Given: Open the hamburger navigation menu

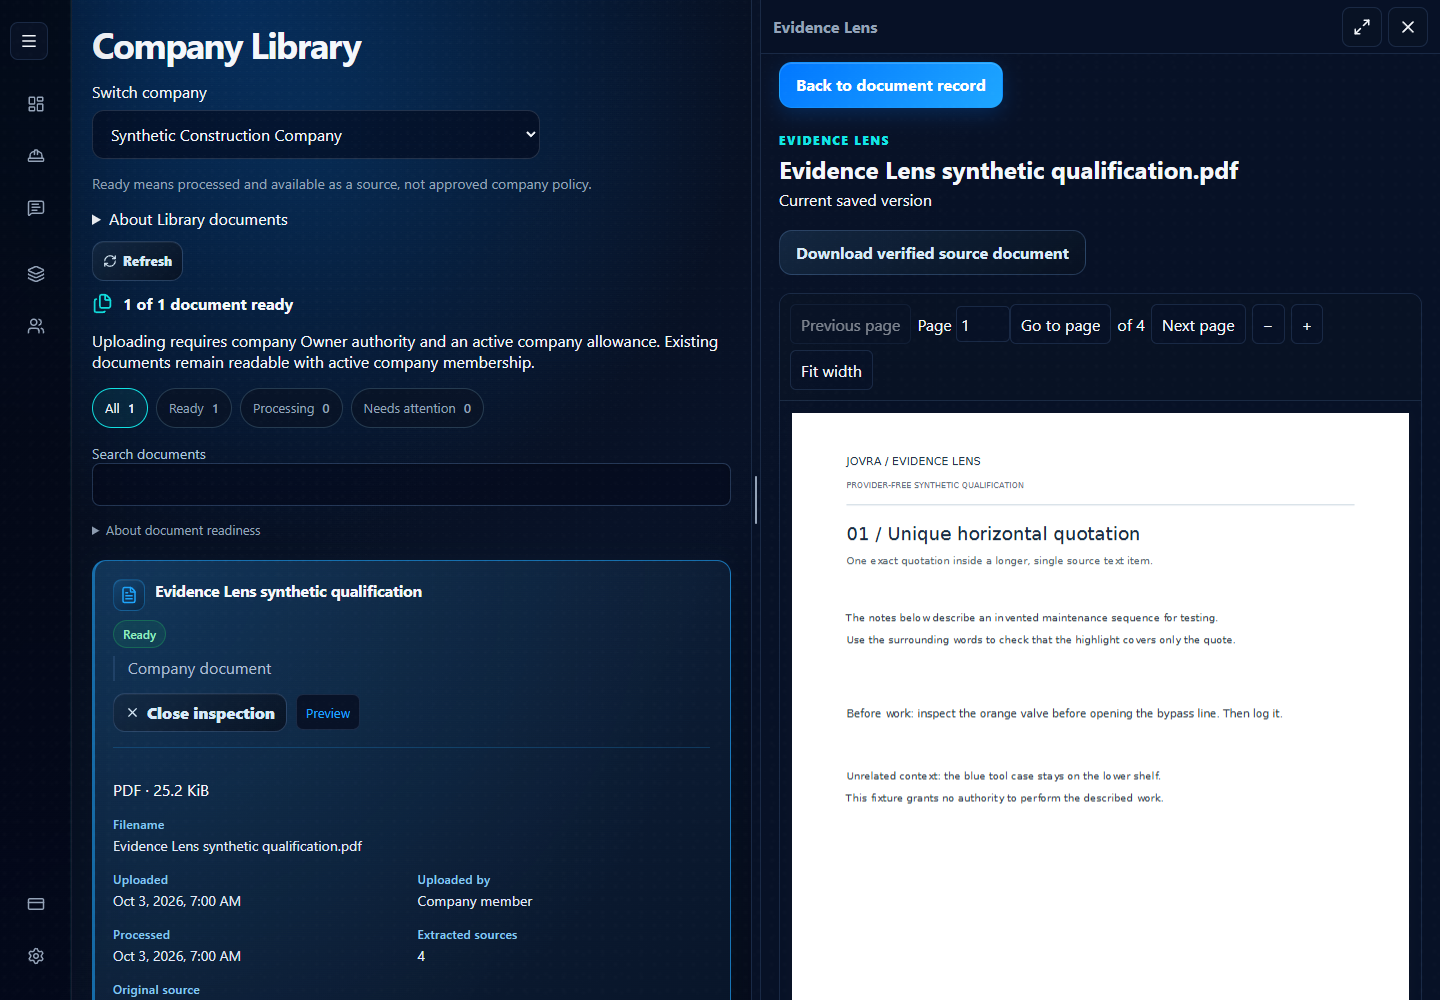Looking at the screenshot, I should [x=29, y=41].
